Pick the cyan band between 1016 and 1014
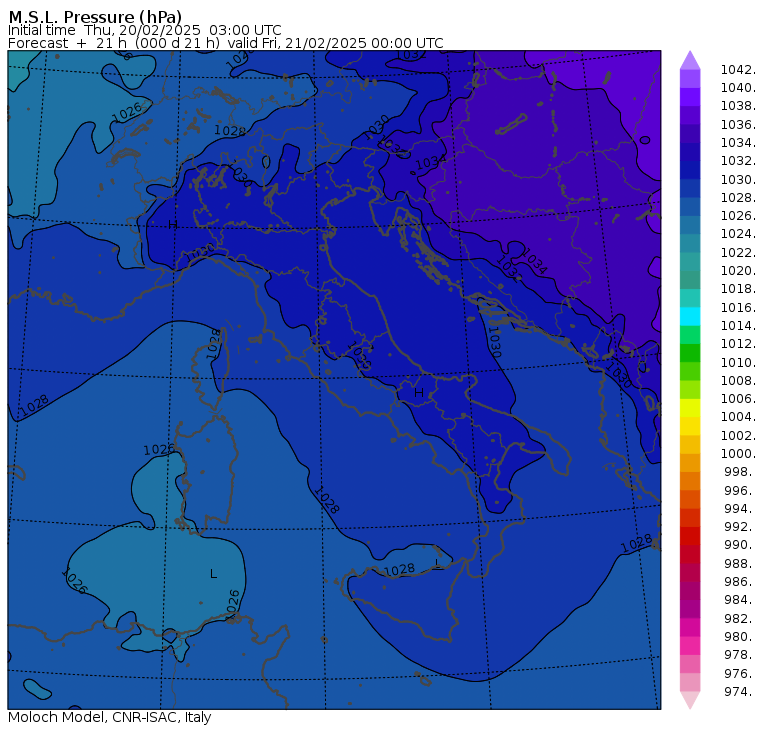The height and width of the screenshot is (731, 760). [690, 317]
